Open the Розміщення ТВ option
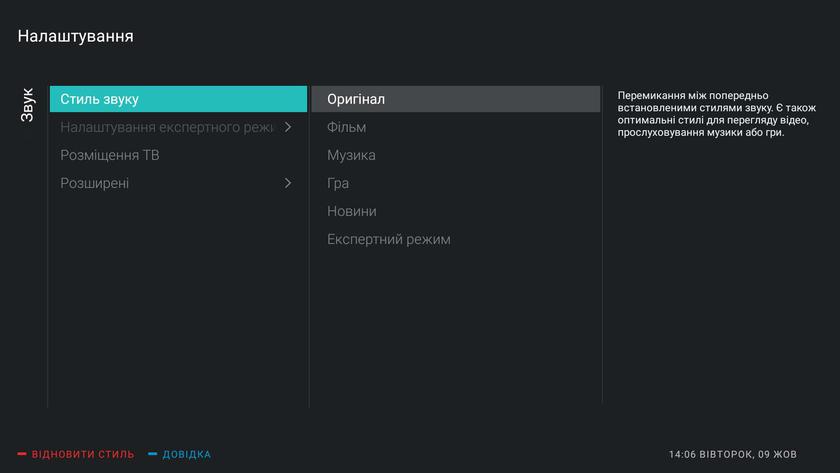 [x=110, y=155]
